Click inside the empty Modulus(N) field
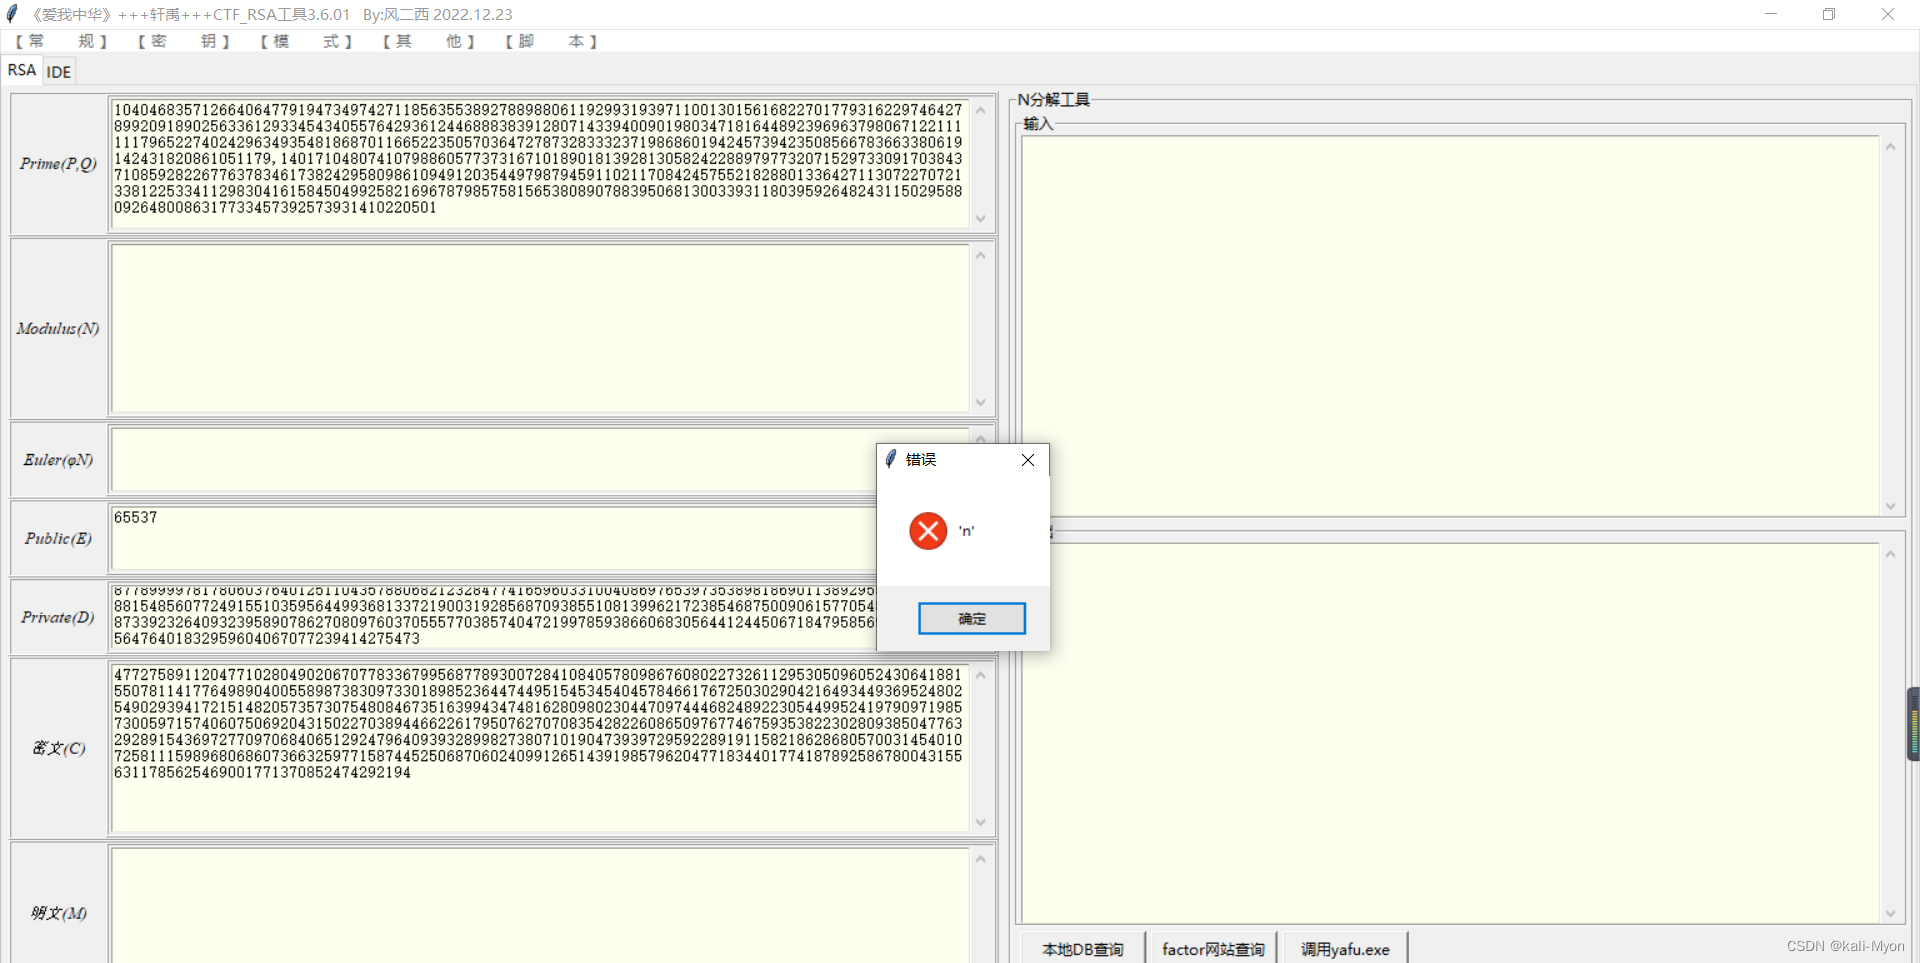The width and height of the screenshot is (1920, 963). [540, 328]
